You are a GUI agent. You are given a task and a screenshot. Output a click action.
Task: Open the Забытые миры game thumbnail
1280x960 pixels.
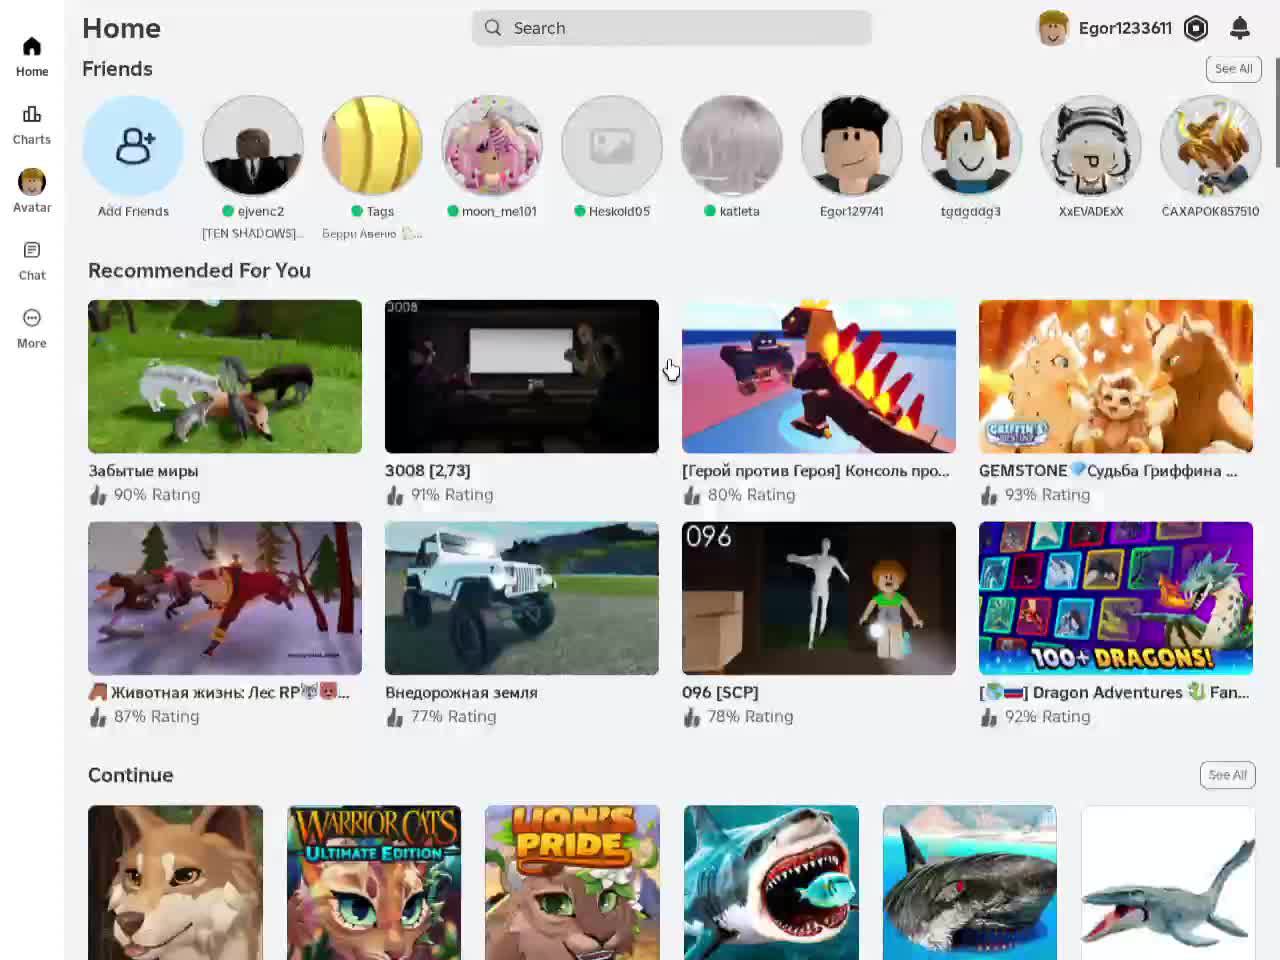click(x=225, y=376)
